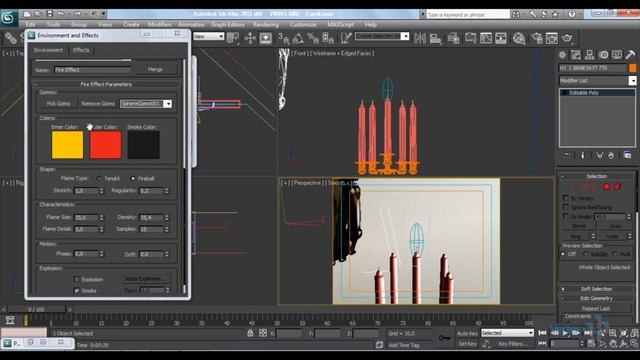Open the Render Setup icon
This screenshot has width=640, height=360.
(537, 38)
